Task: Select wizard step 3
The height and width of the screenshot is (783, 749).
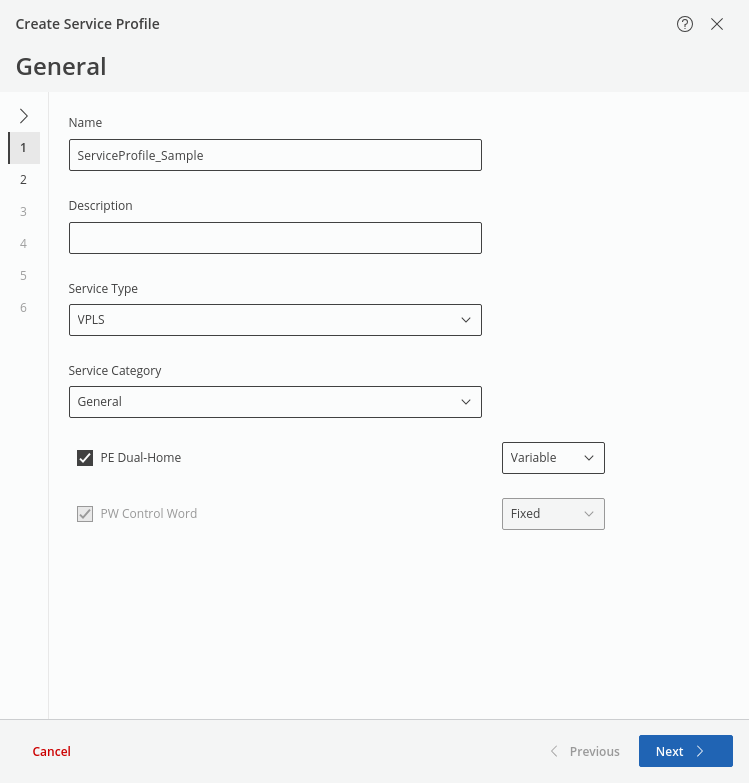Action: pos(24,212)
